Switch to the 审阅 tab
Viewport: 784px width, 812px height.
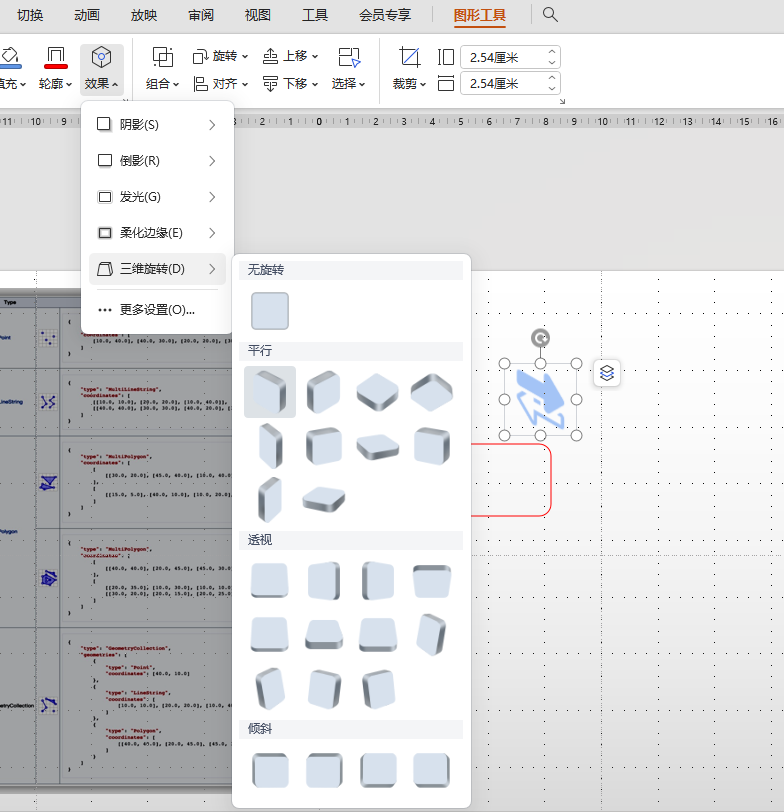(x=201, y=15)
